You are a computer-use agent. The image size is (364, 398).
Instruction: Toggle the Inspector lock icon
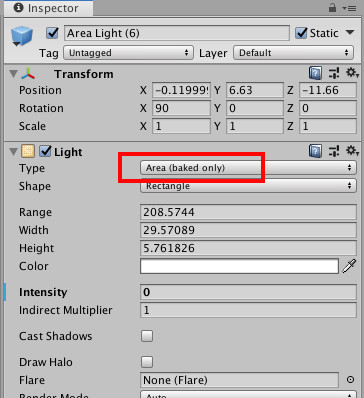(x=332, y=8)
